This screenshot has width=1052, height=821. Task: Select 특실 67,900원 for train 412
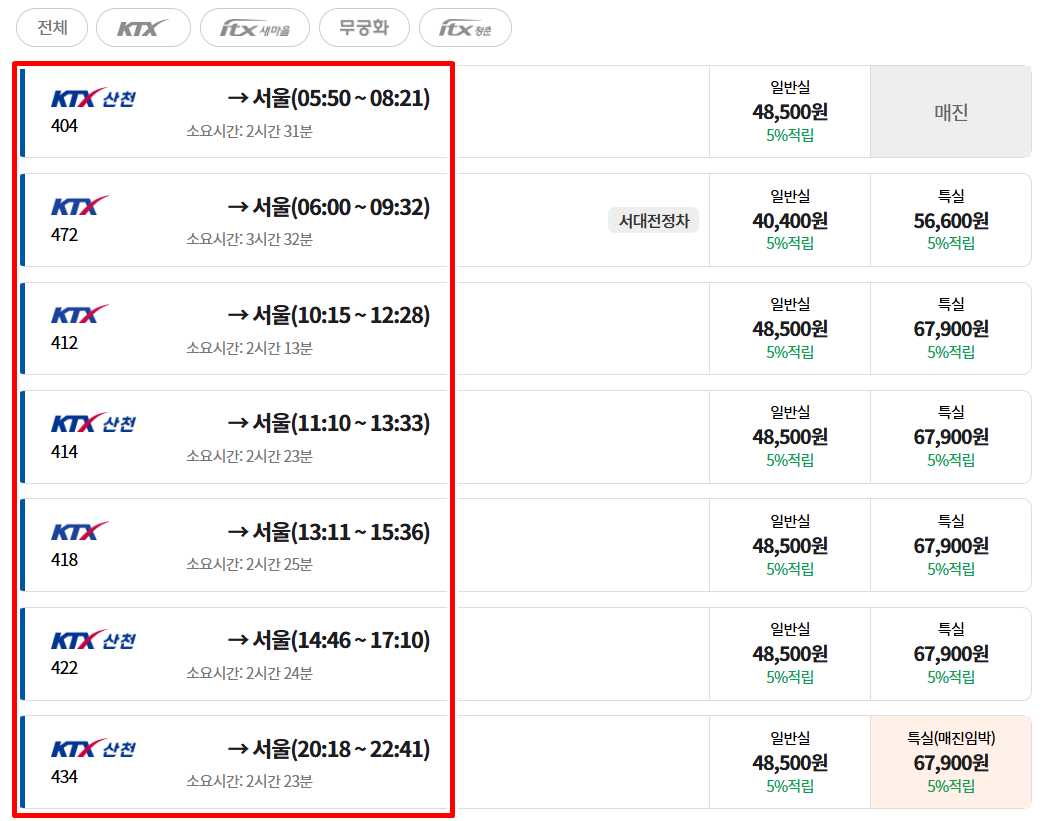click(951, 329)
